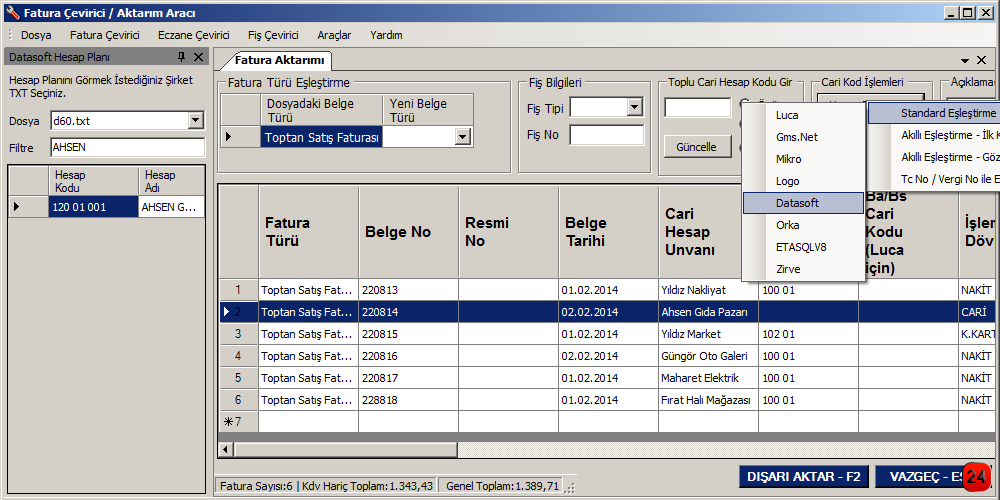Viewport: 1000px width, 500px height.
Task: Pick Luca from the program list
Action: (x=787, y=115)
